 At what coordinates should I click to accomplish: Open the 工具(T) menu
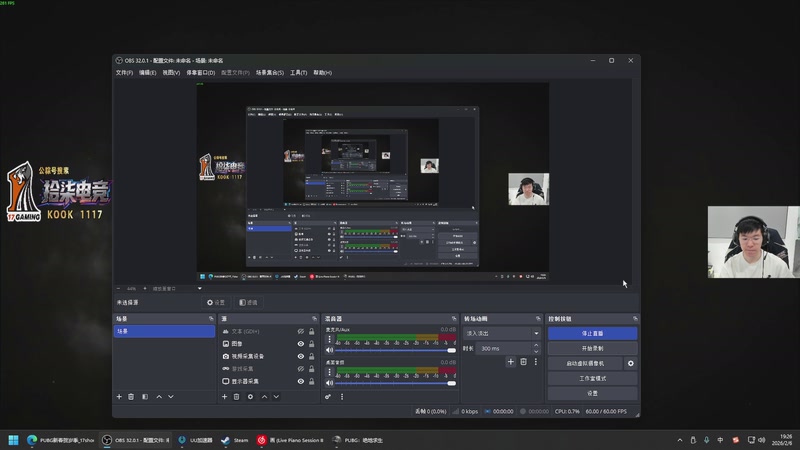pyautogui.click(x=298, y=72)
